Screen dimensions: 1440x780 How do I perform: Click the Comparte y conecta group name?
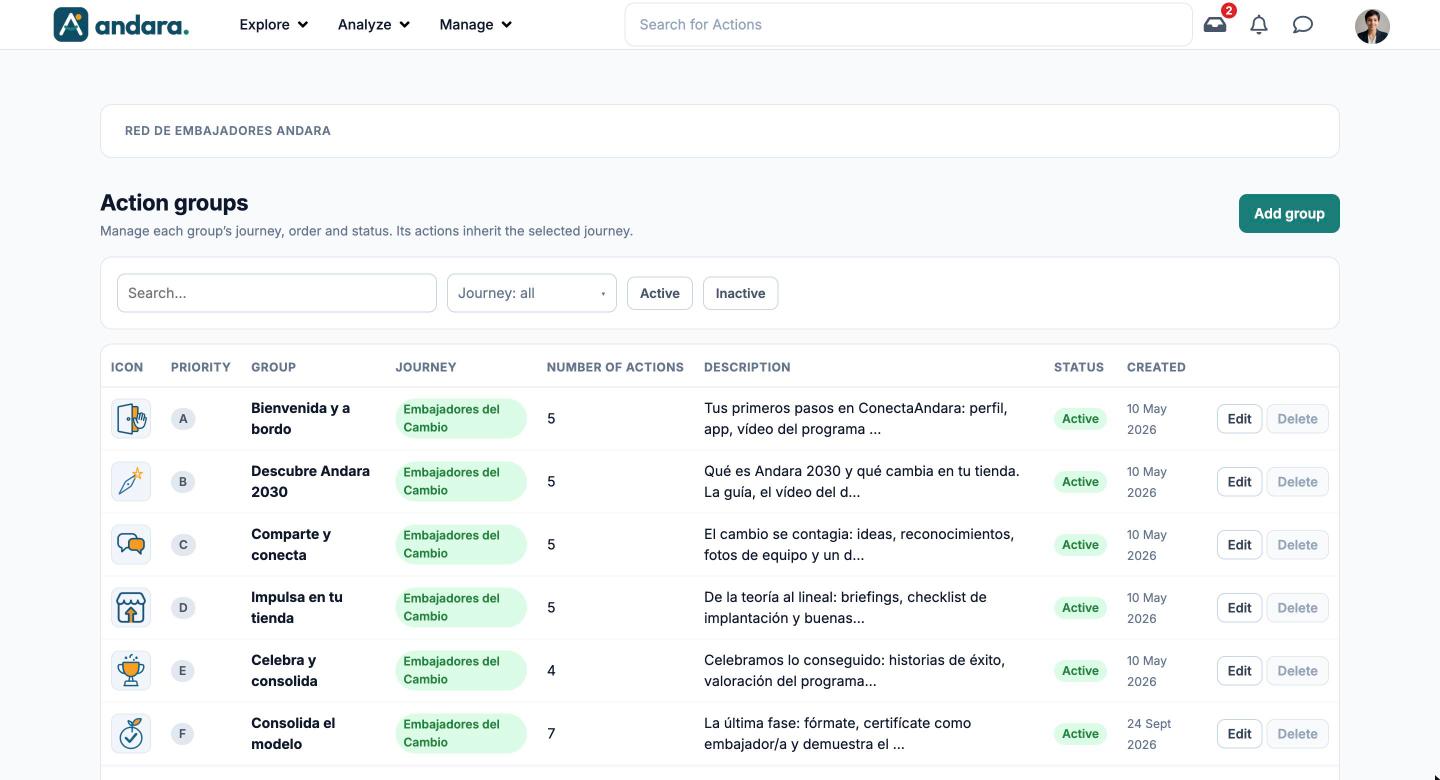pos(291,544)
